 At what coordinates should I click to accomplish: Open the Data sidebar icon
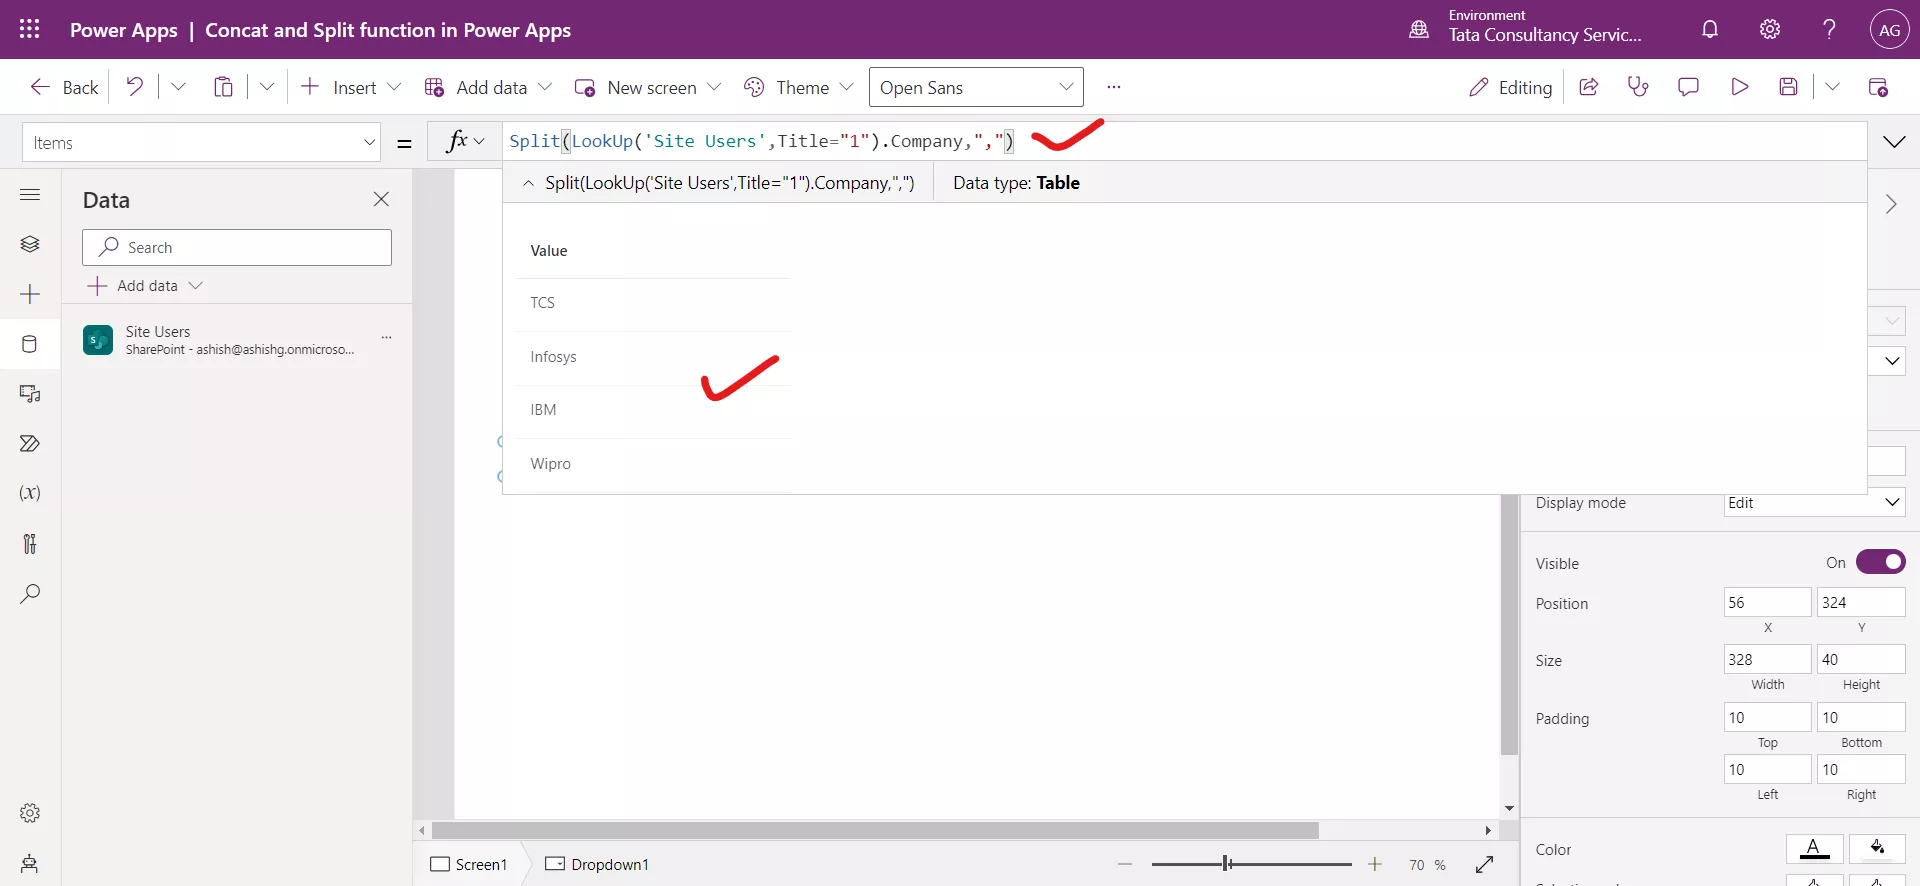(30, 344)
